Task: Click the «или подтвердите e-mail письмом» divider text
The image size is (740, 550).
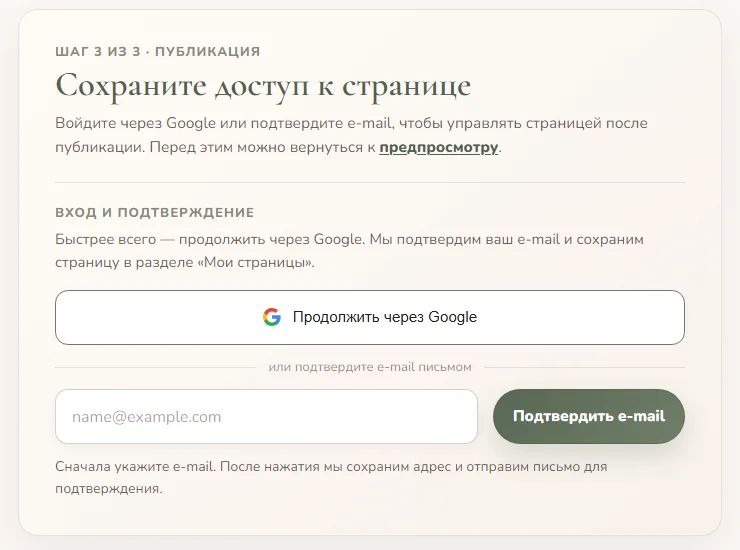Action: [370, 367]
